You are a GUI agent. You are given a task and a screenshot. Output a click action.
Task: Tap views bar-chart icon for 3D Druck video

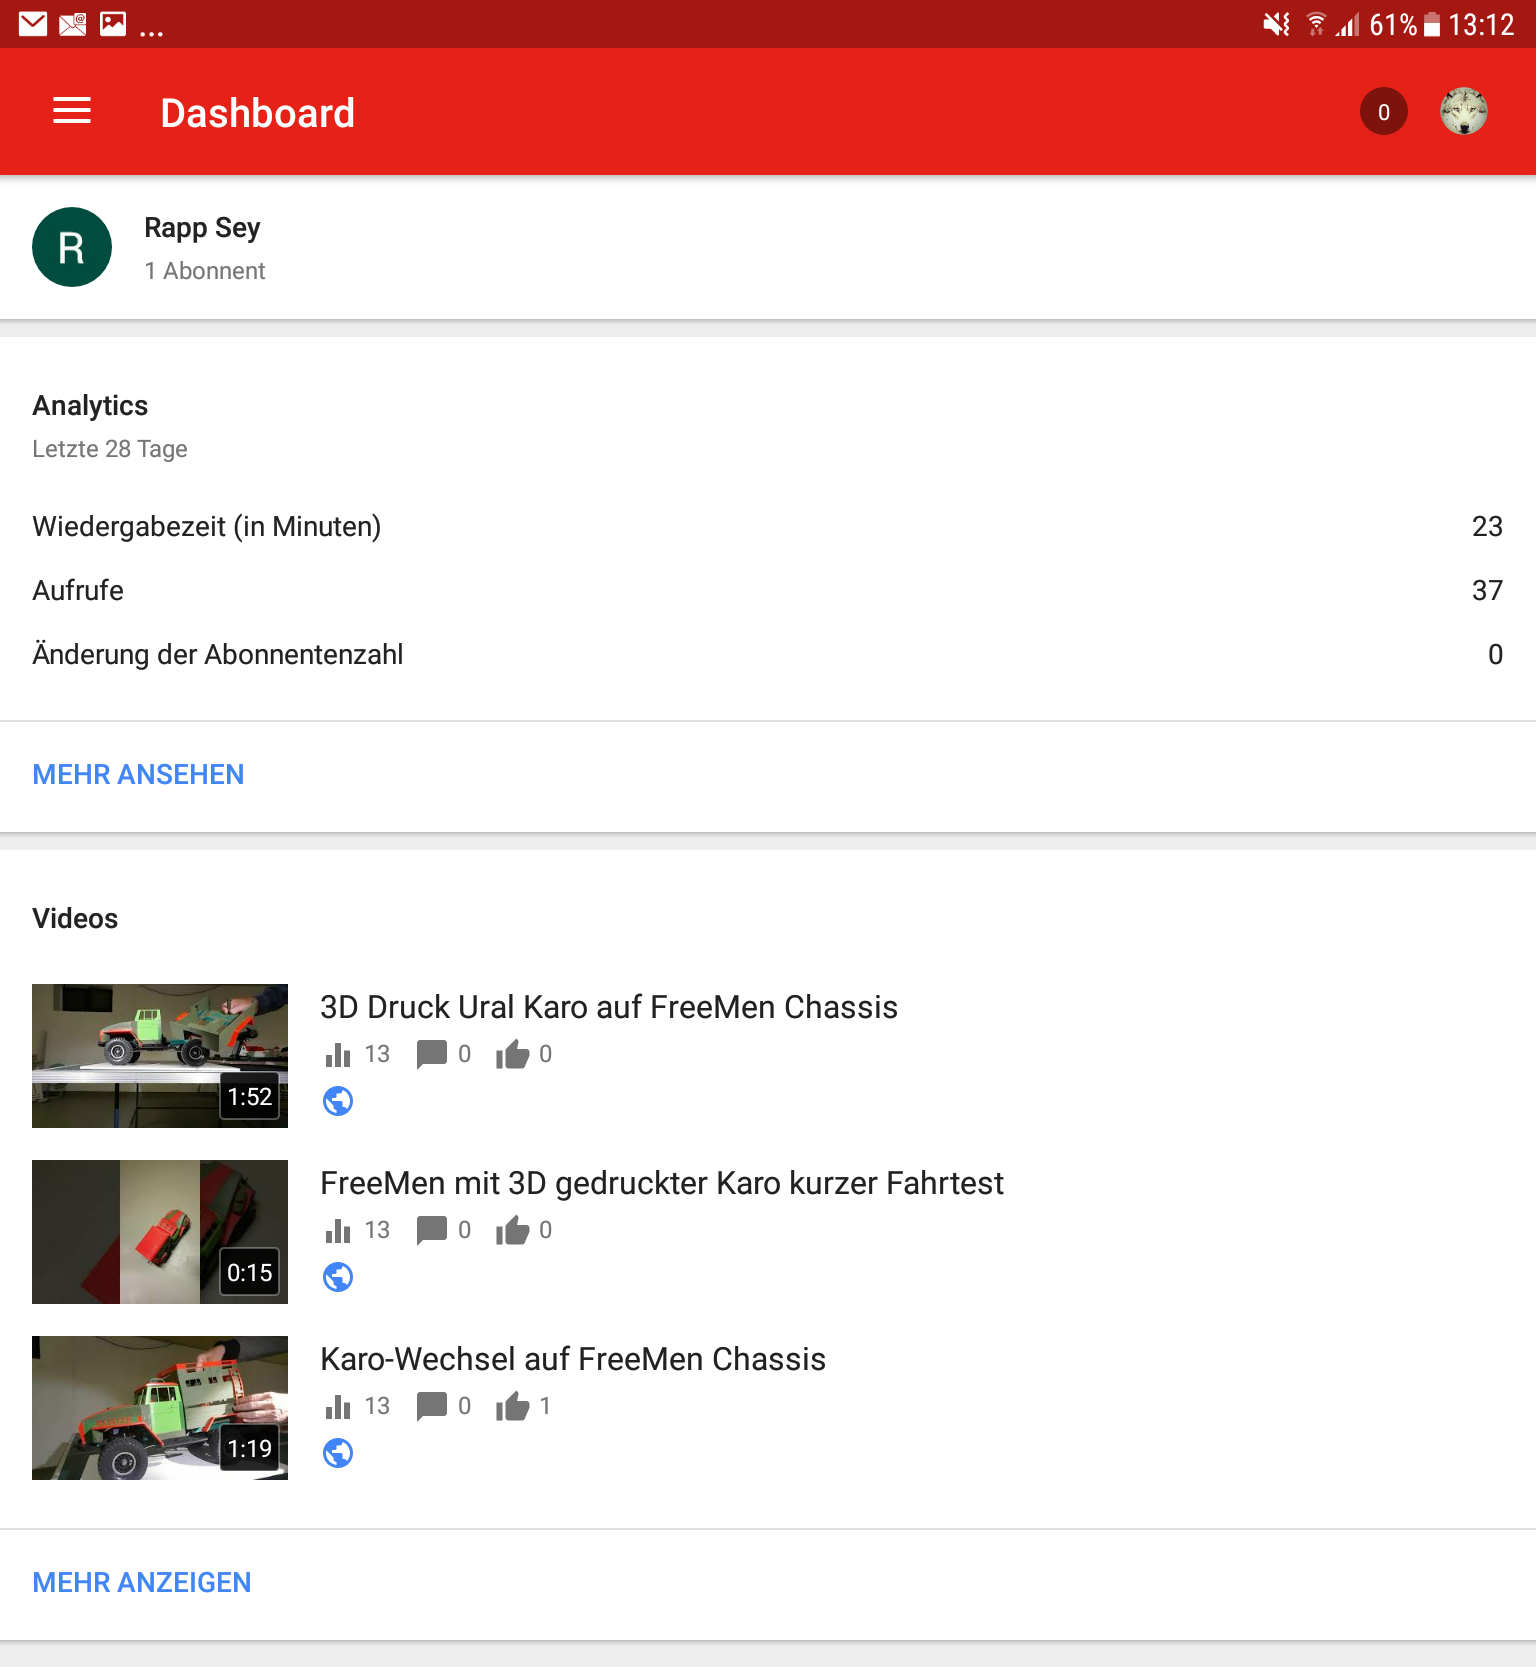pos(338,1055)
